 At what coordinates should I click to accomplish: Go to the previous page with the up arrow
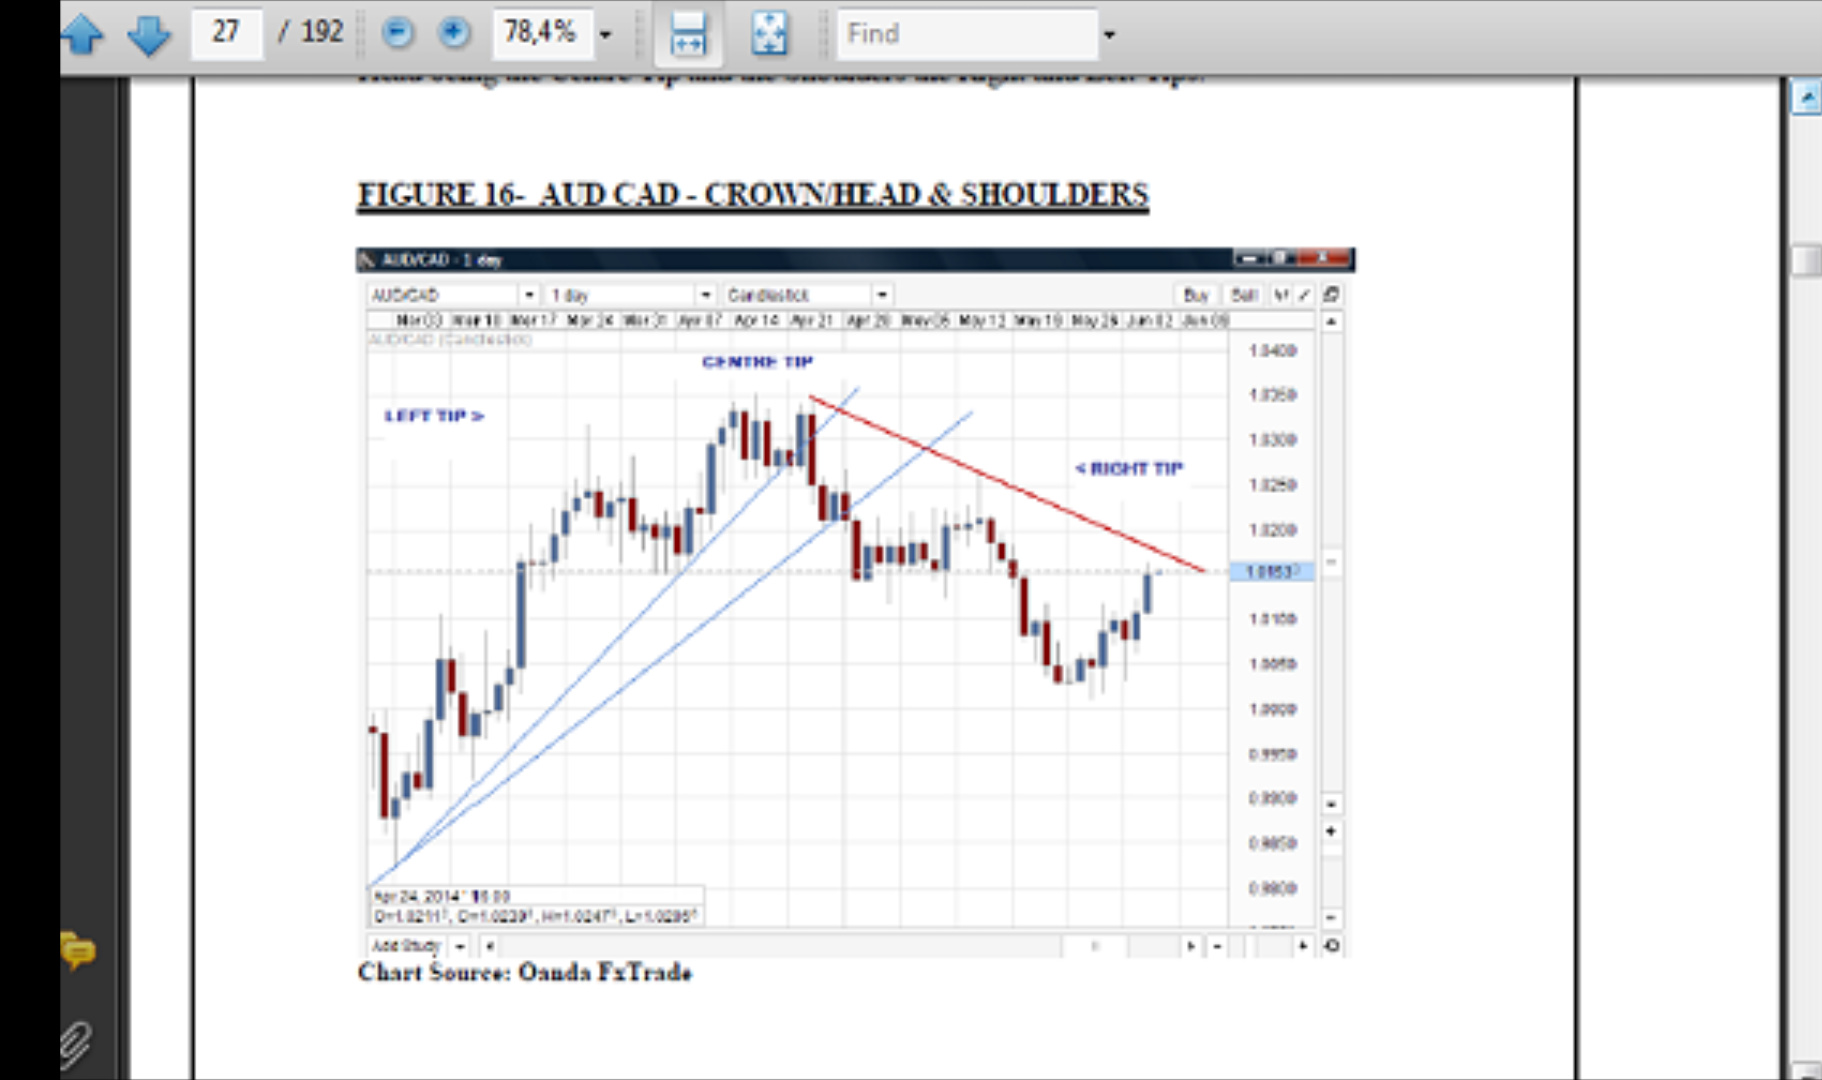(x=82, y=33)
